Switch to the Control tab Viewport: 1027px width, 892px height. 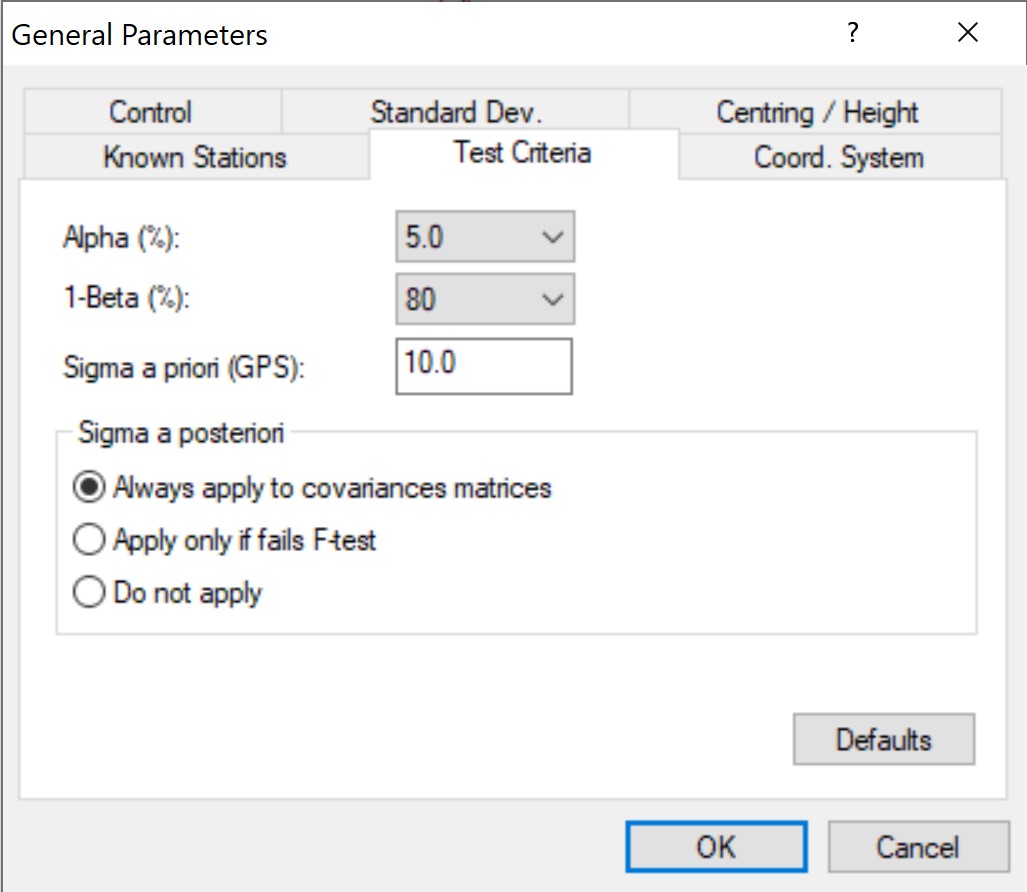coord(151,112)
